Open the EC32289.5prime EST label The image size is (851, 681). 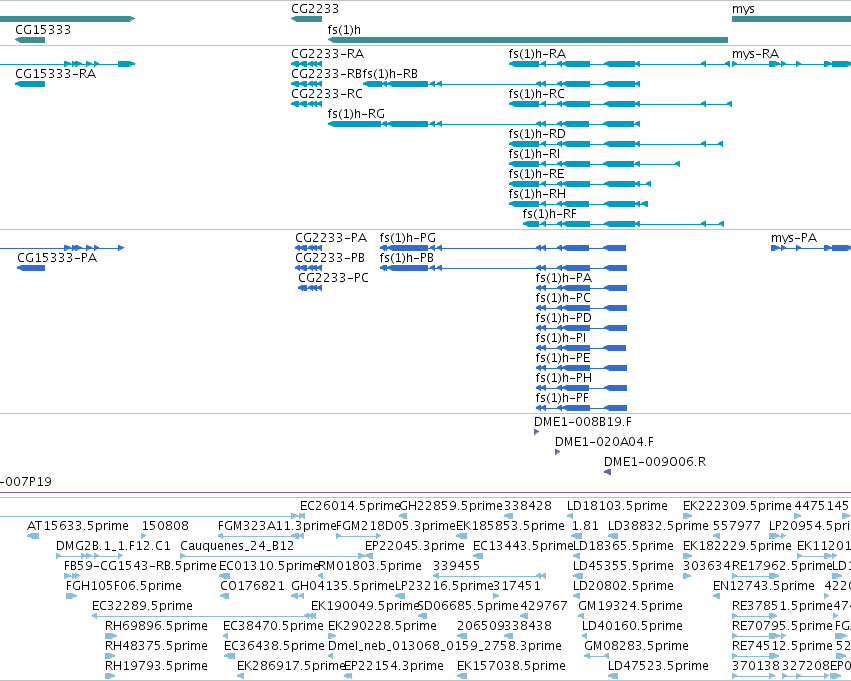[142, 606]
